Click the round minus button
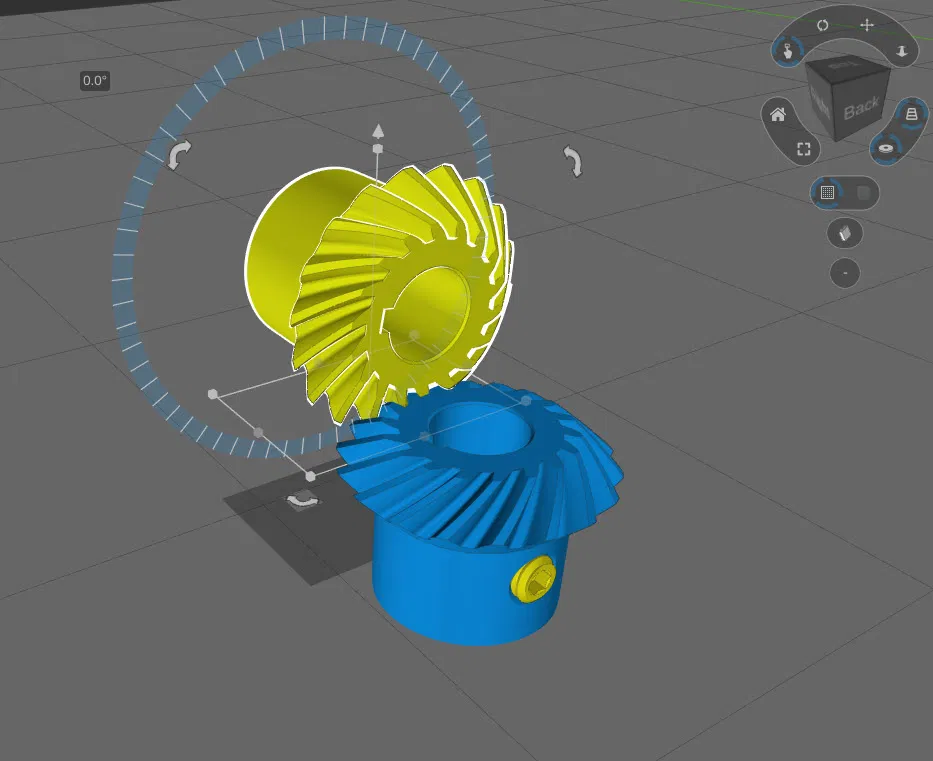 point(845,273)
